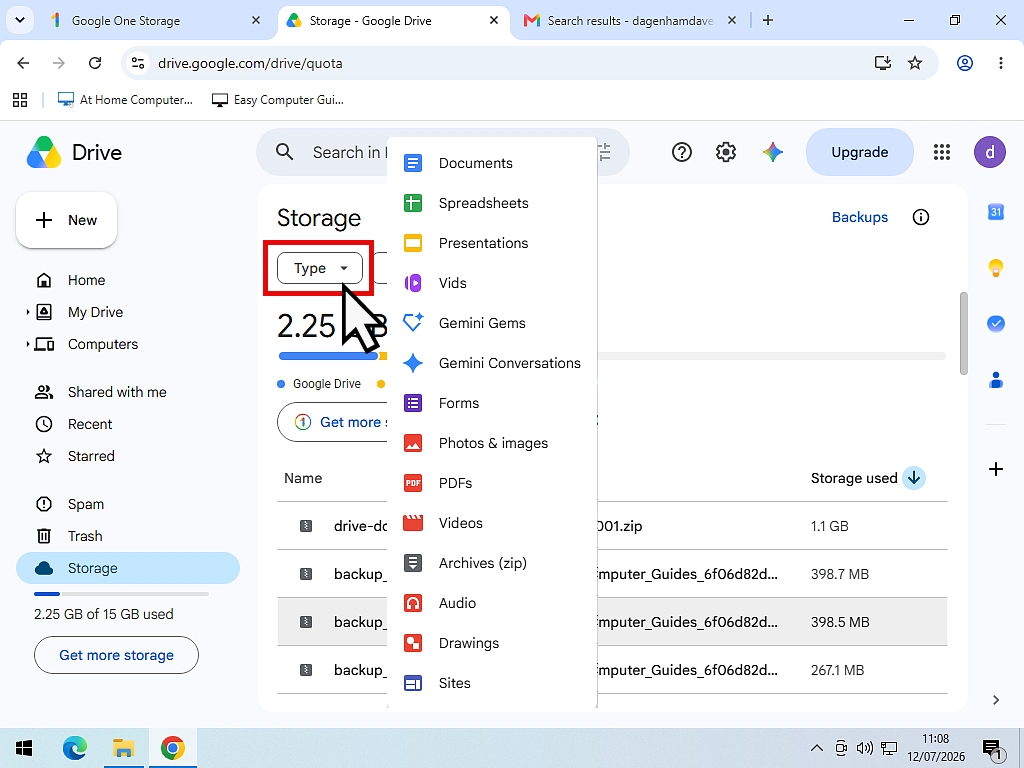Open advanced search options icon
The width and height of the screenshot is (1024, 768).
point(605,152)
